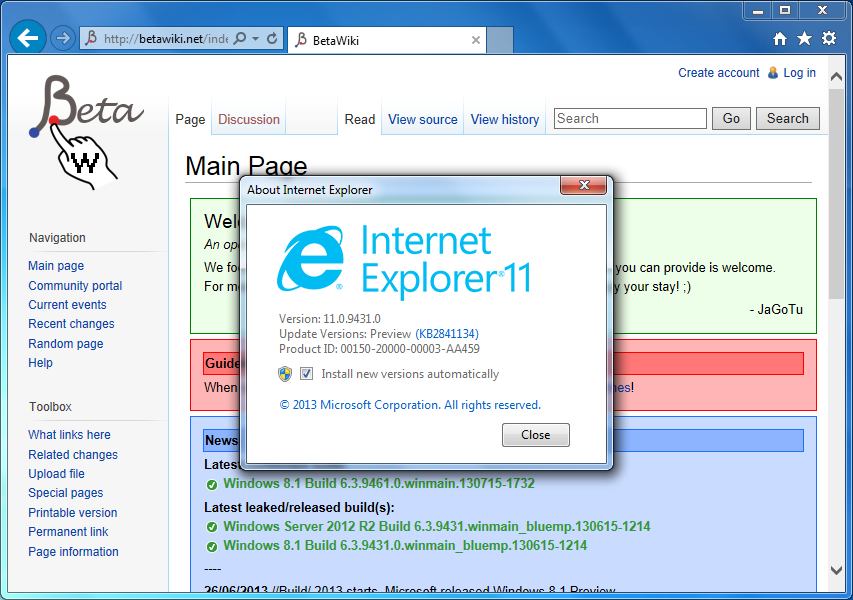Click the Go button
The height and width of the screenshot is (600, 853).
click(731, 119)
